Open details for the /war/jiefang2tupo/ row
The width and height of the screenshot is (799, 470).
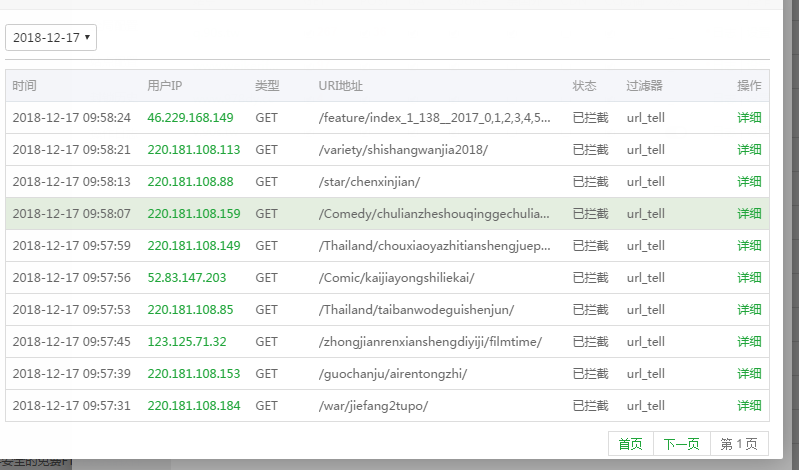pos(749,406)
